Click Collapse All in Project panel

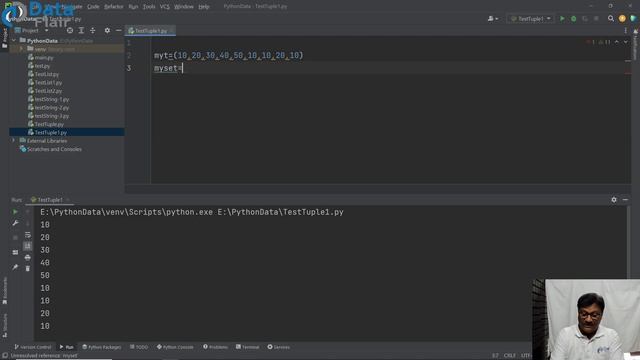tap(93, 30)
